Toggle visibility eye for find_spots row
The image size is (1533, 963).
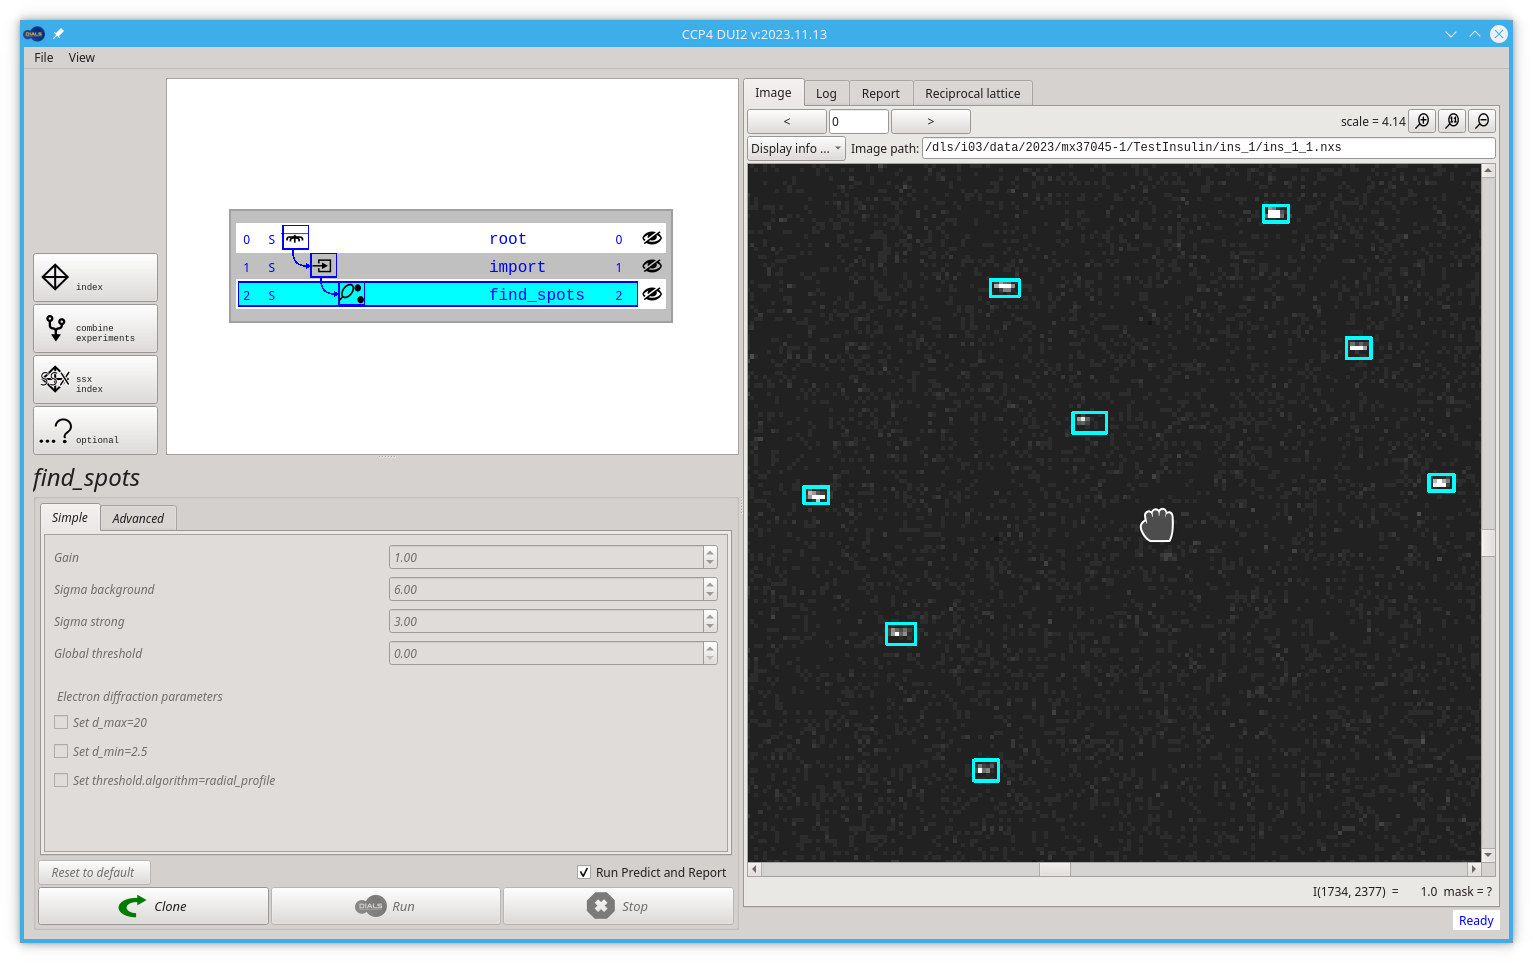652,294
